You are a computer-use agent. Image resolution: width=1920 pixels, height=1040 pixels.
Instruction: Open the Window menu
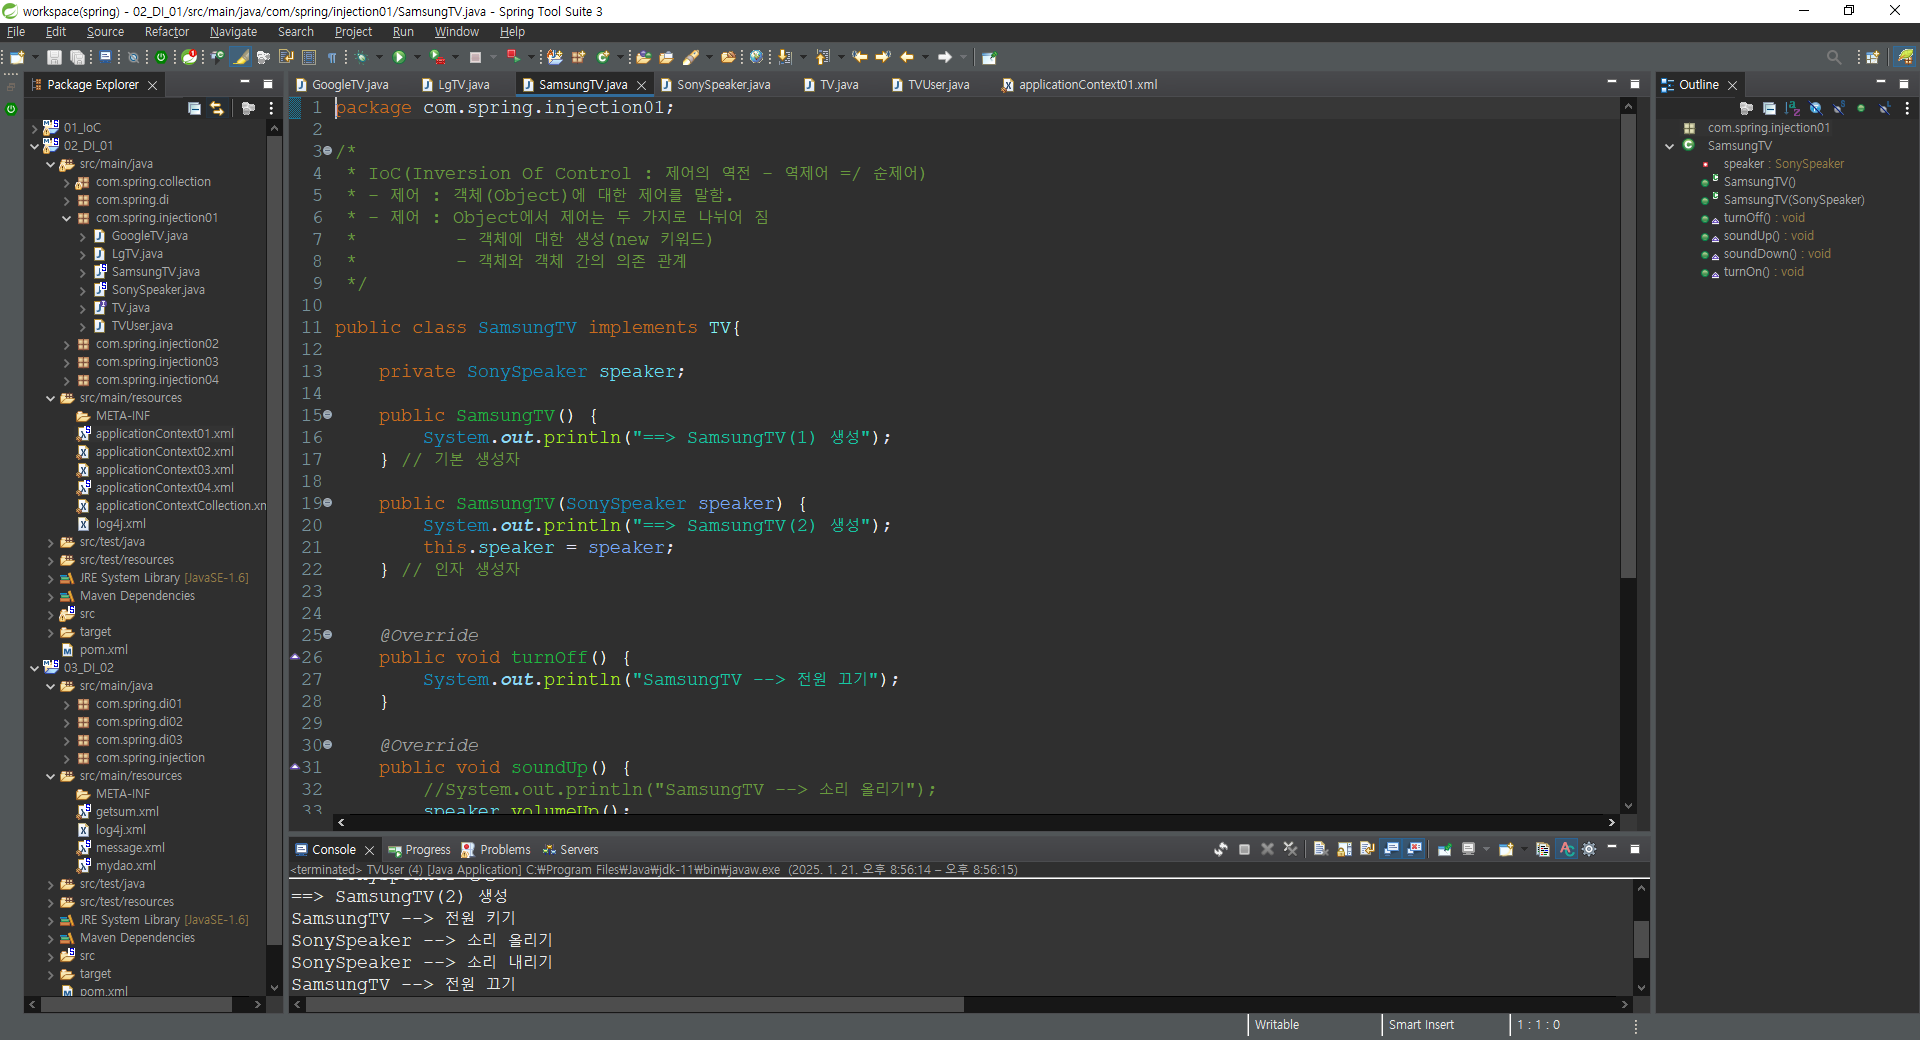click(456, 32)
